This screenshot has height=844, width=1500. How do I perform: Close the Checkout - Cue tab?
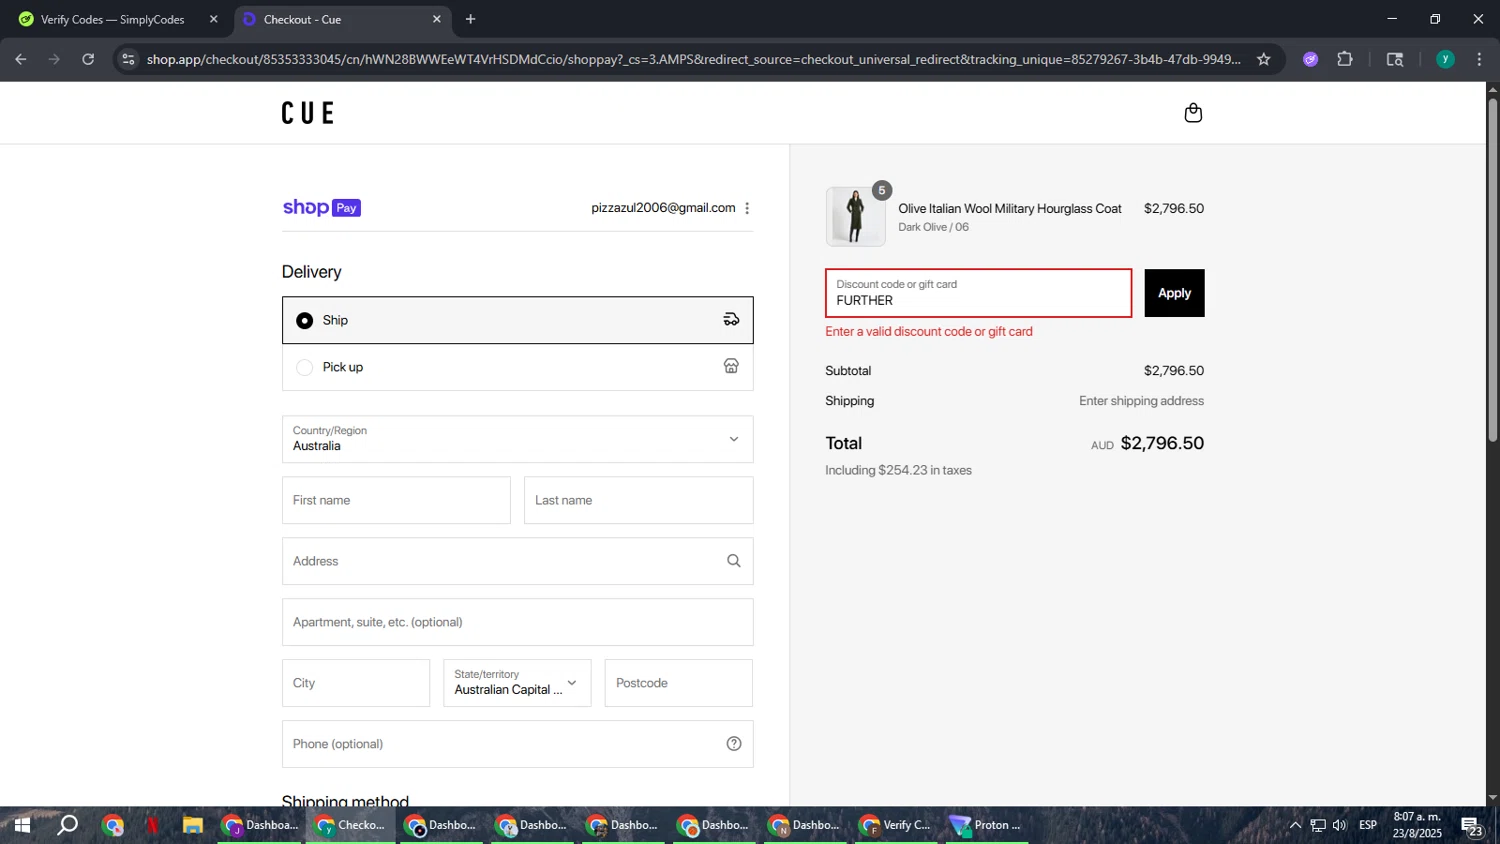click(436, 19)
